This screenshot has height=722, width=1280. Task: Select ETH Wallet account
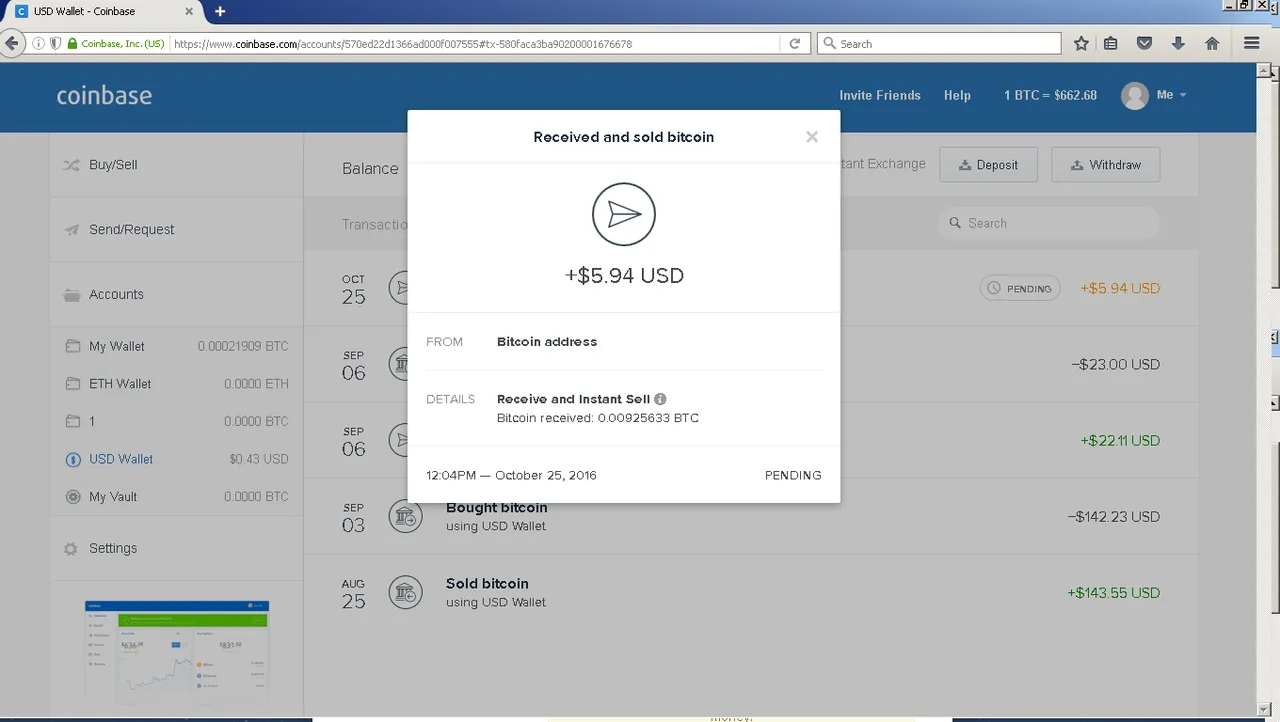pyautogui.click(x=176, y=383)
